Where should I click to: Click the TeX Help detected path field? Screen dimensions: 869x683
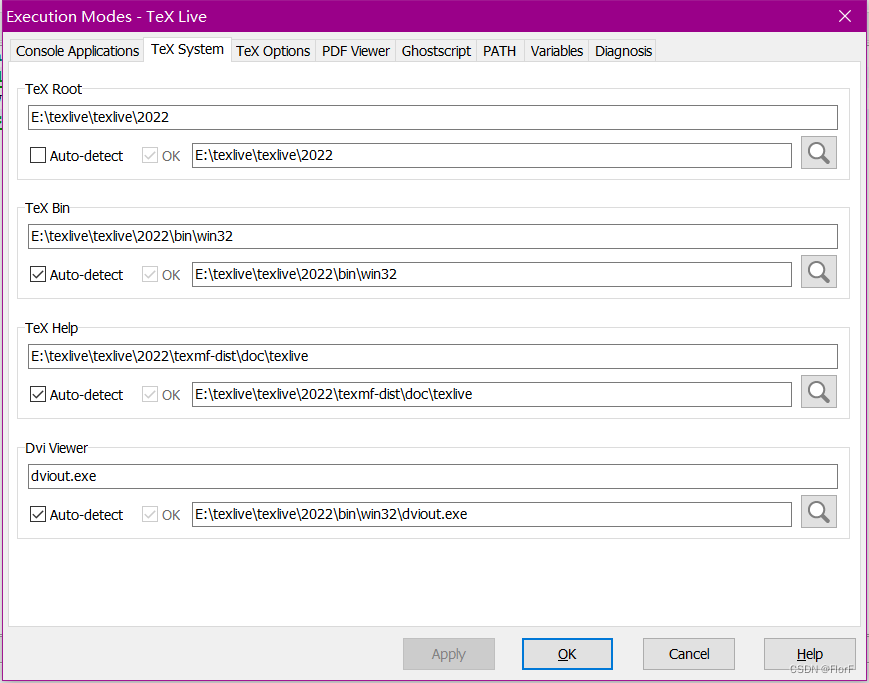pos(492,394)
